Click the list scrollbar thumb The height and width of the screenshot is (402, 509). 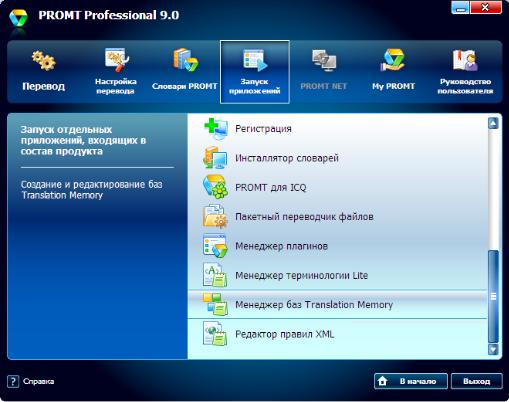493,296
